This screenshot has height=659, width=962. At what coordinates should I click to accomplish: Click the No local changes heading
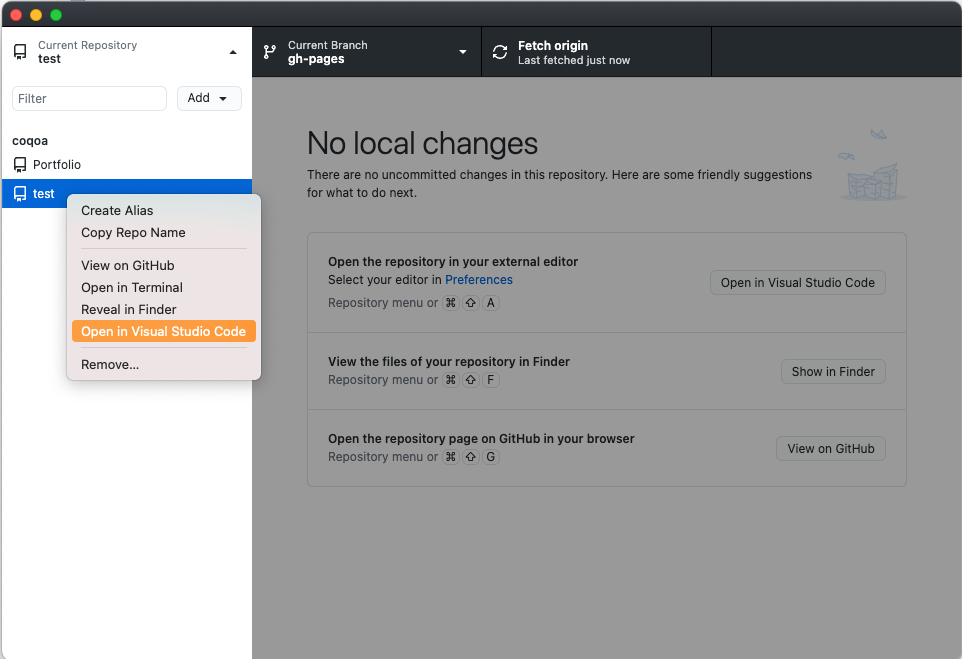[422, 144]
